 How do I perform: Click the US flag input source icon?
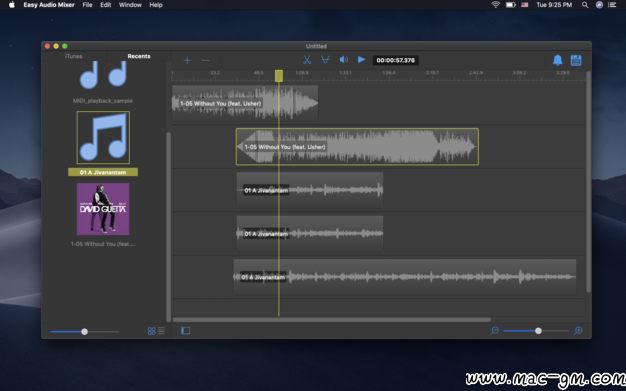(525, 5)
